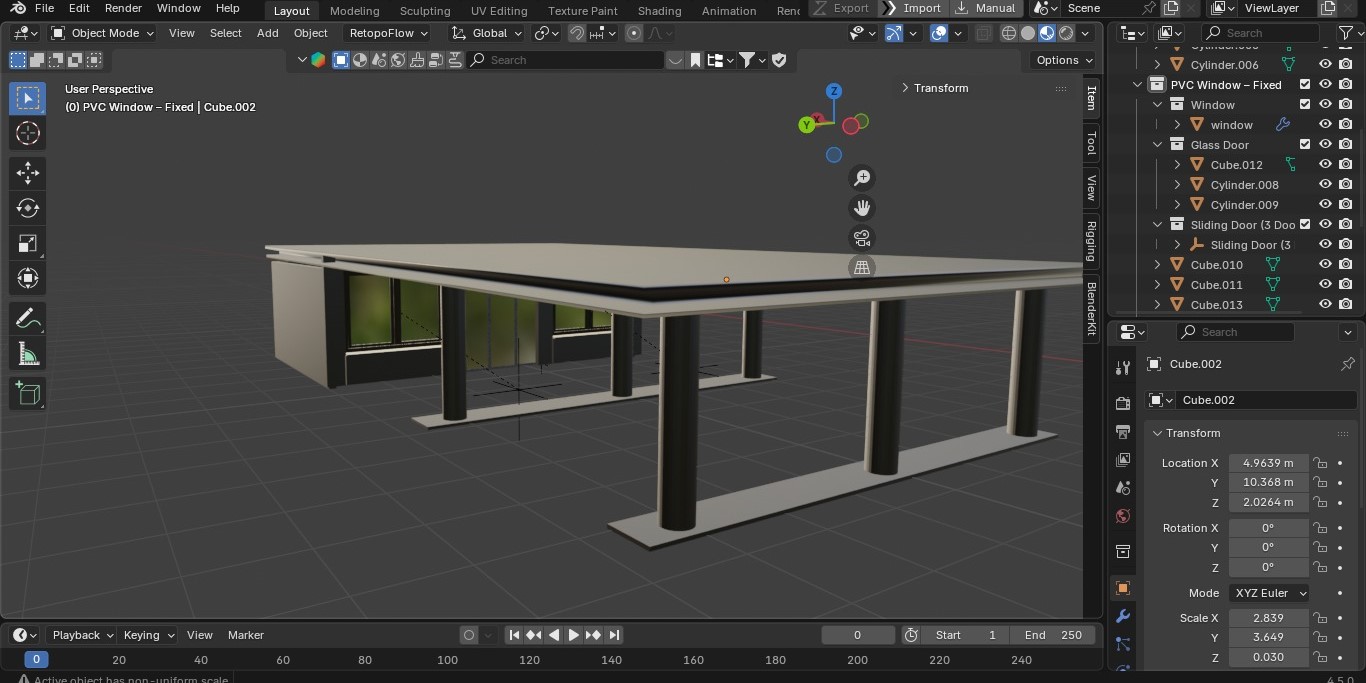The width and height of the screenshot is (1366, 683).
Task: Select the Rotate tool
Action: [x=28, y=208]
